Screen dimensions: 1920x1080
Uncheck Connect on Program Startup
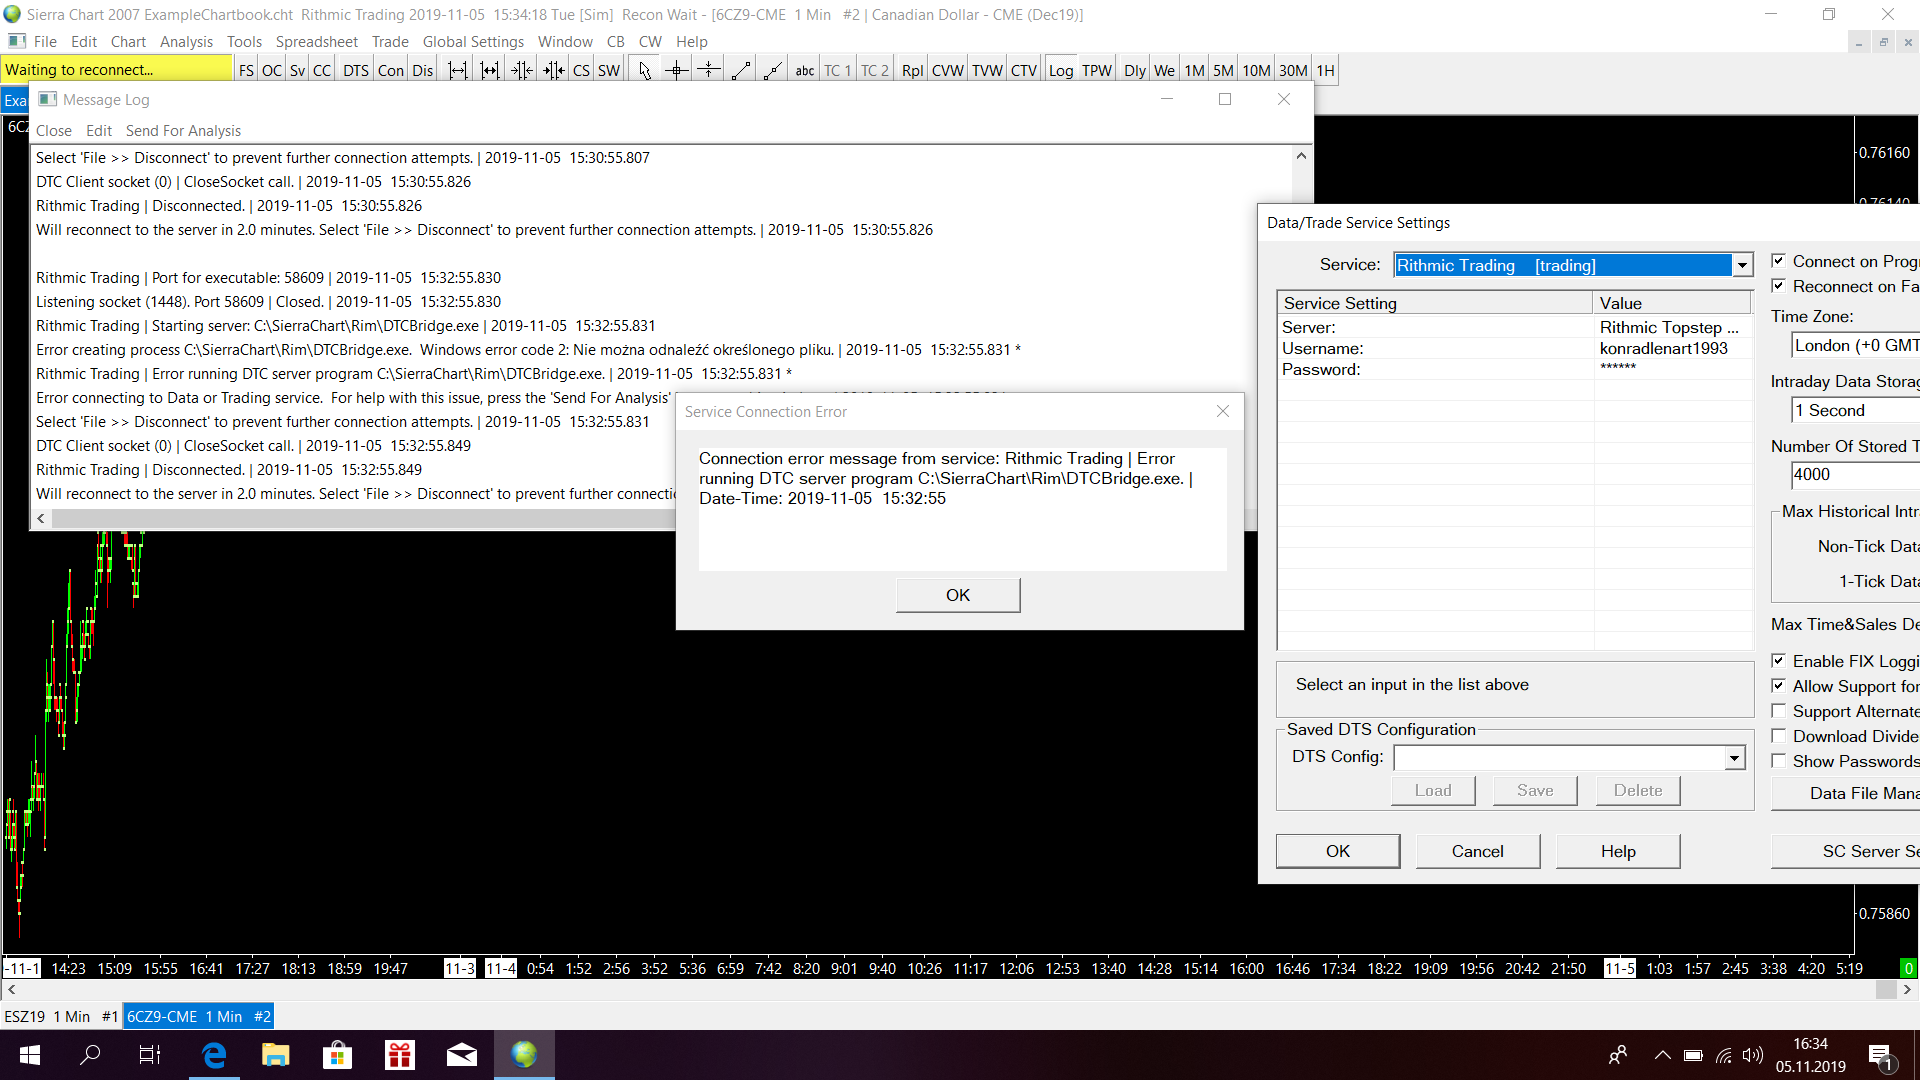(x=1779, y=261)
